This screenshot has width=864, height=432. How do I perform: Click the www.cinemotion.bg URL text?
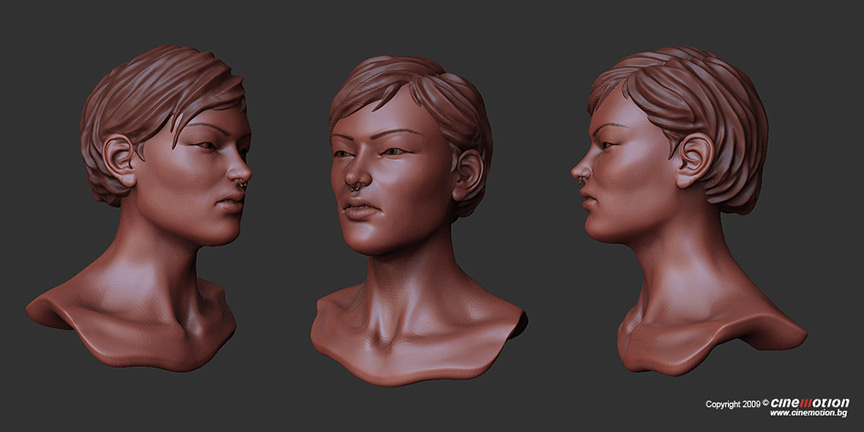(808, 413)
